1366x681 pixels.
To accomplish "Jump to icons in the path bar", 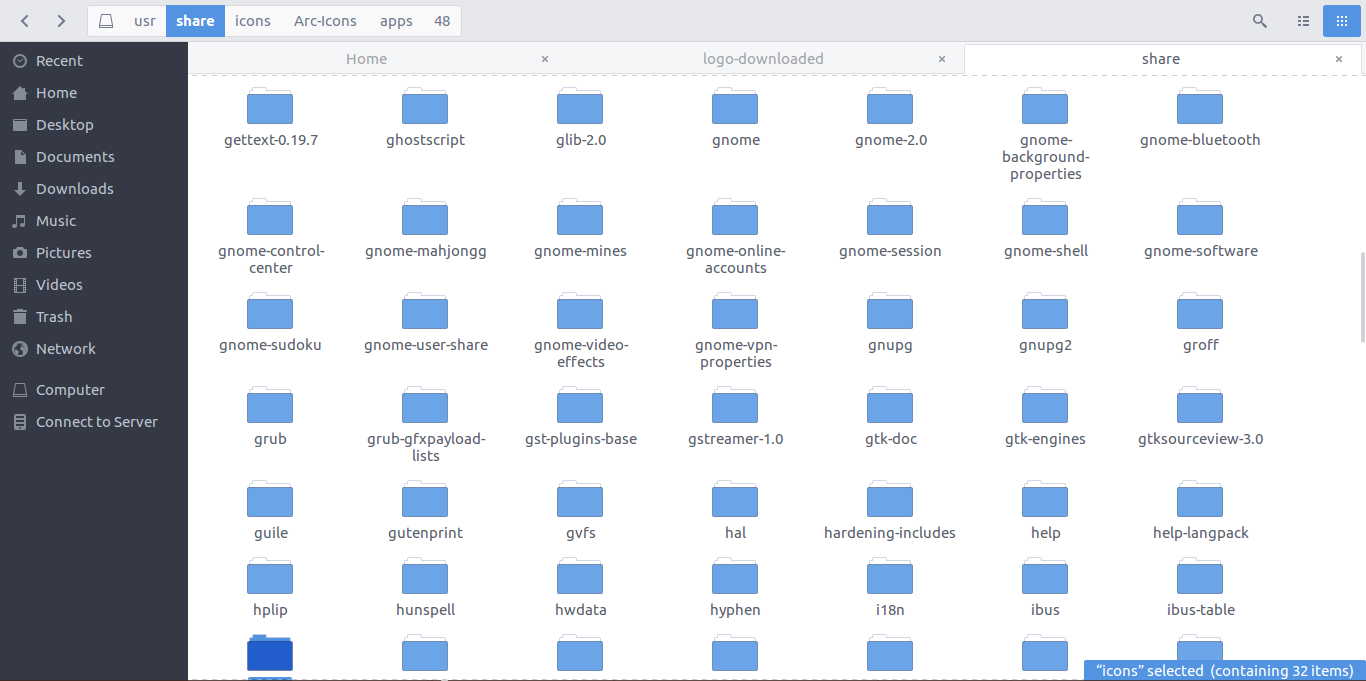I will [253, 21].
